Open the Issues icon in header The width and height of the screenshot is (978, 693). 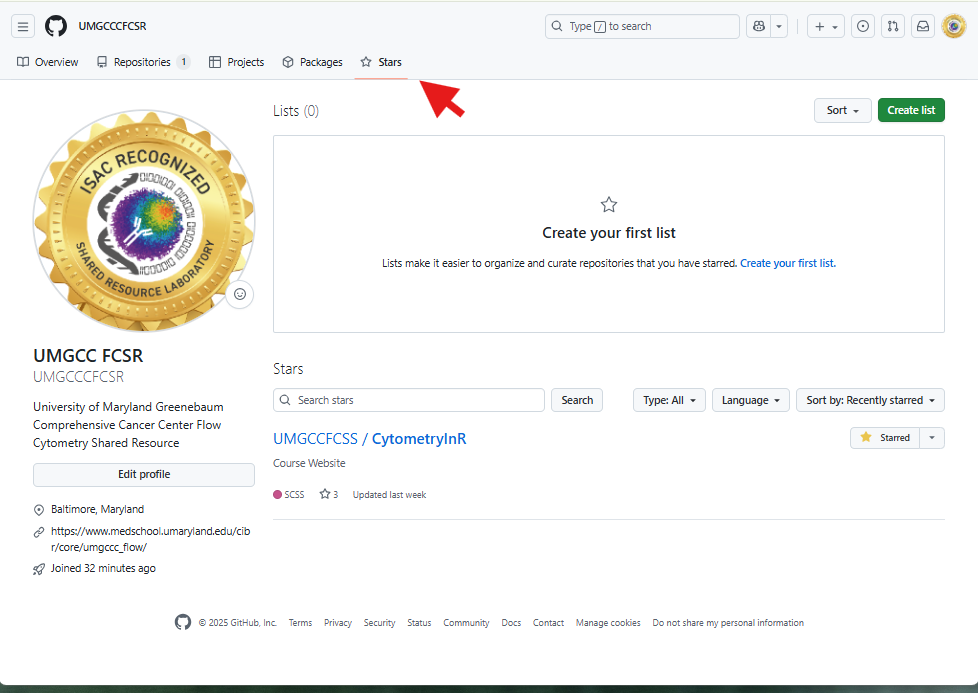coord(863,26)
